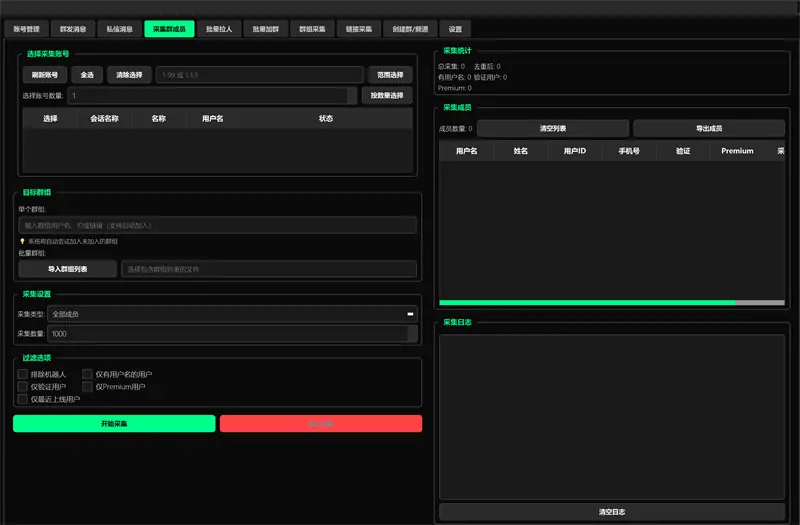This screenshot has height=525, width=800.
Task: Clear the log with 清空日志
Action: point(612,512)
